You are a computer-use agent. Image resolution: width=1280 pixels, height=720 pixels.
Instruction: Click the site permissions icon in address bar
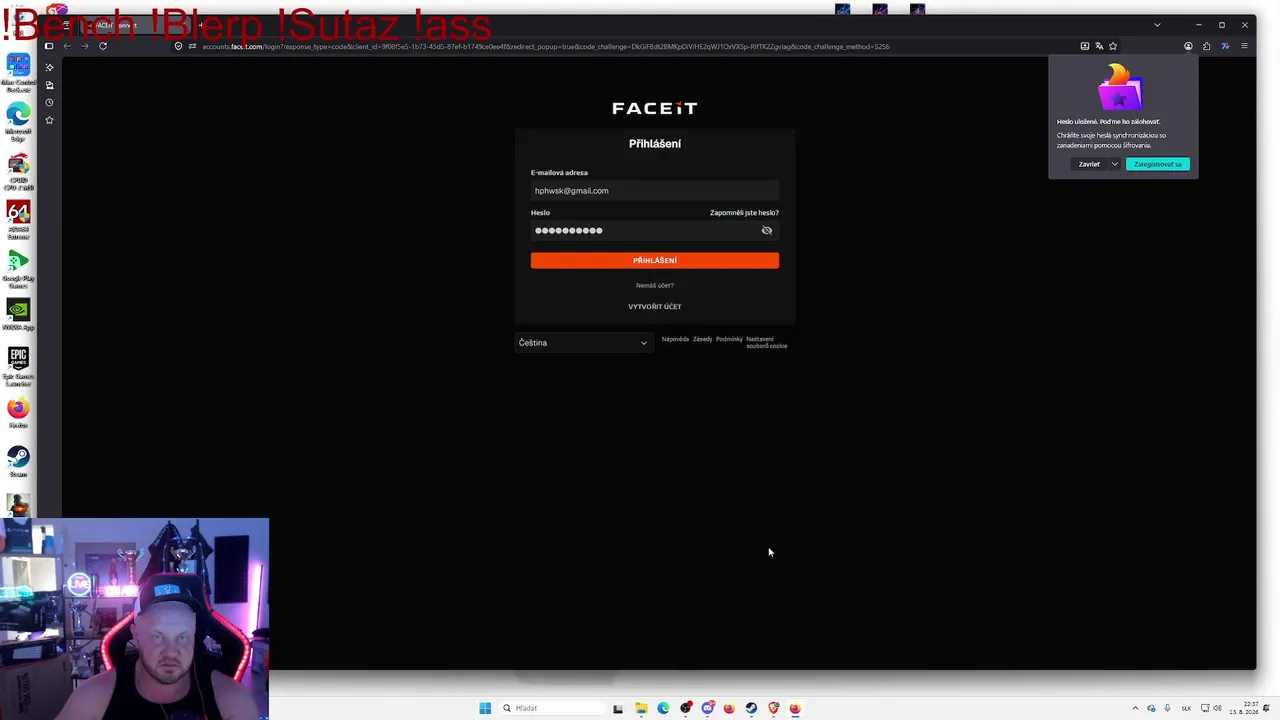coord(192,46)
